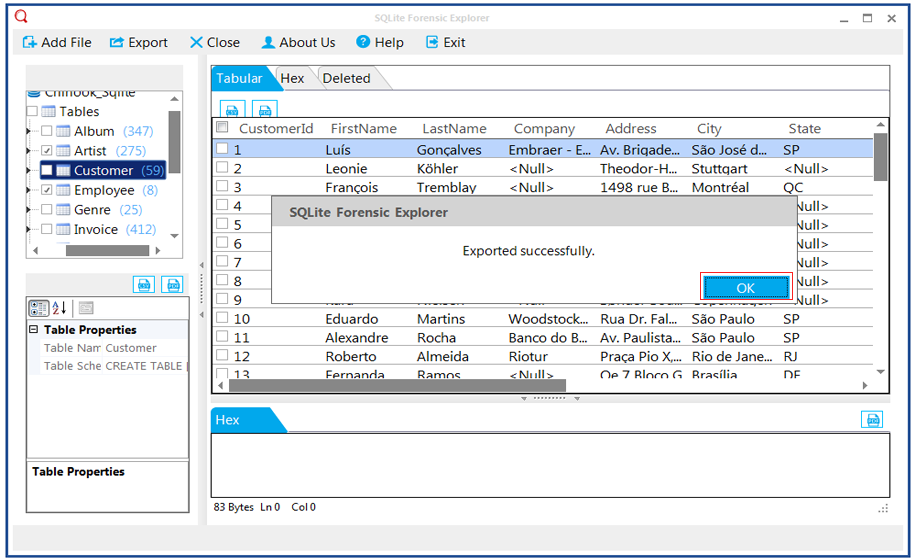Image resolution: width=916 pixels, height=560 pixels.
Task: Sort properties alphabetically with A-Z icon
Action: coord(59,308)
